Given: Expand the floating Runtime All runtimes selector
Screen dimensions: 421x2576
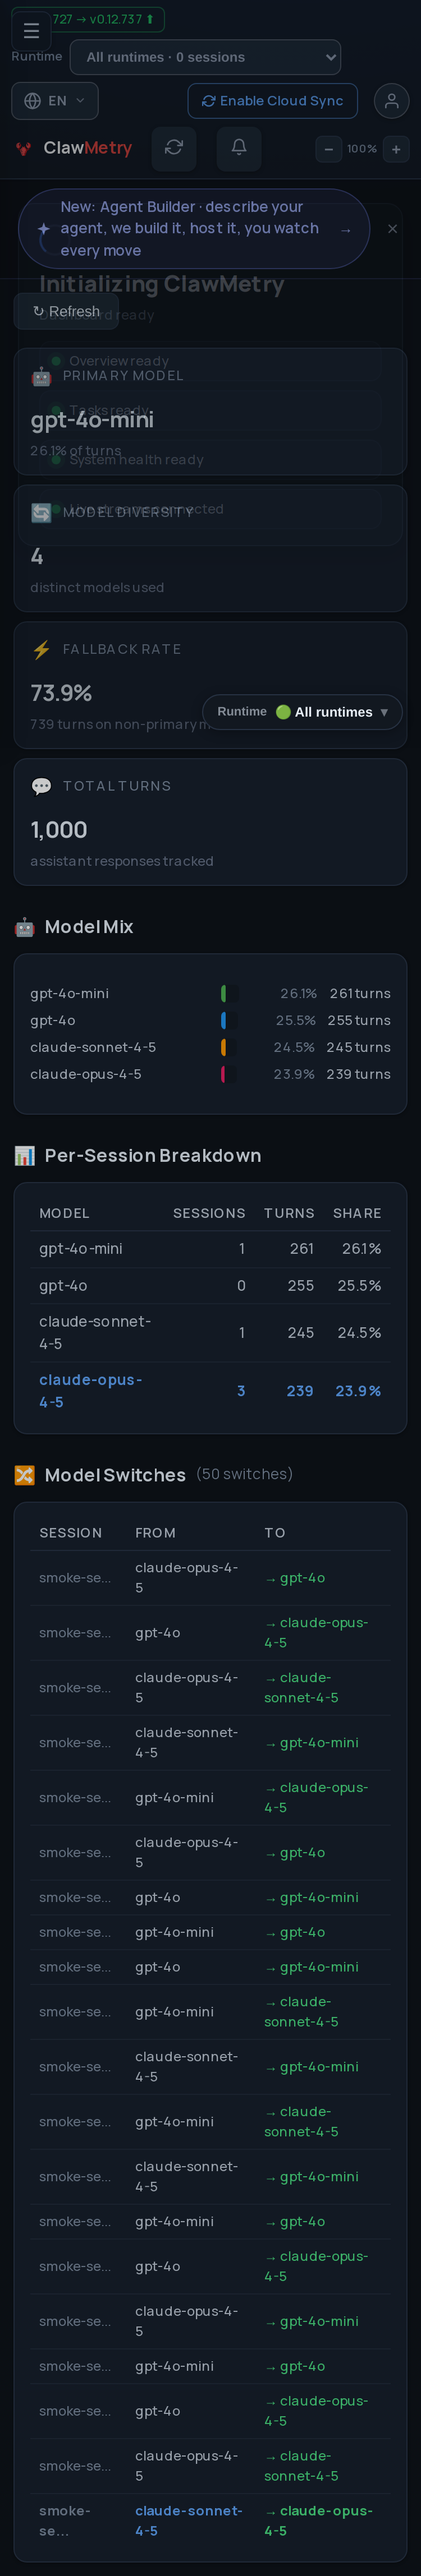Looking at the screenshot, I should click(x=302, y=712).
